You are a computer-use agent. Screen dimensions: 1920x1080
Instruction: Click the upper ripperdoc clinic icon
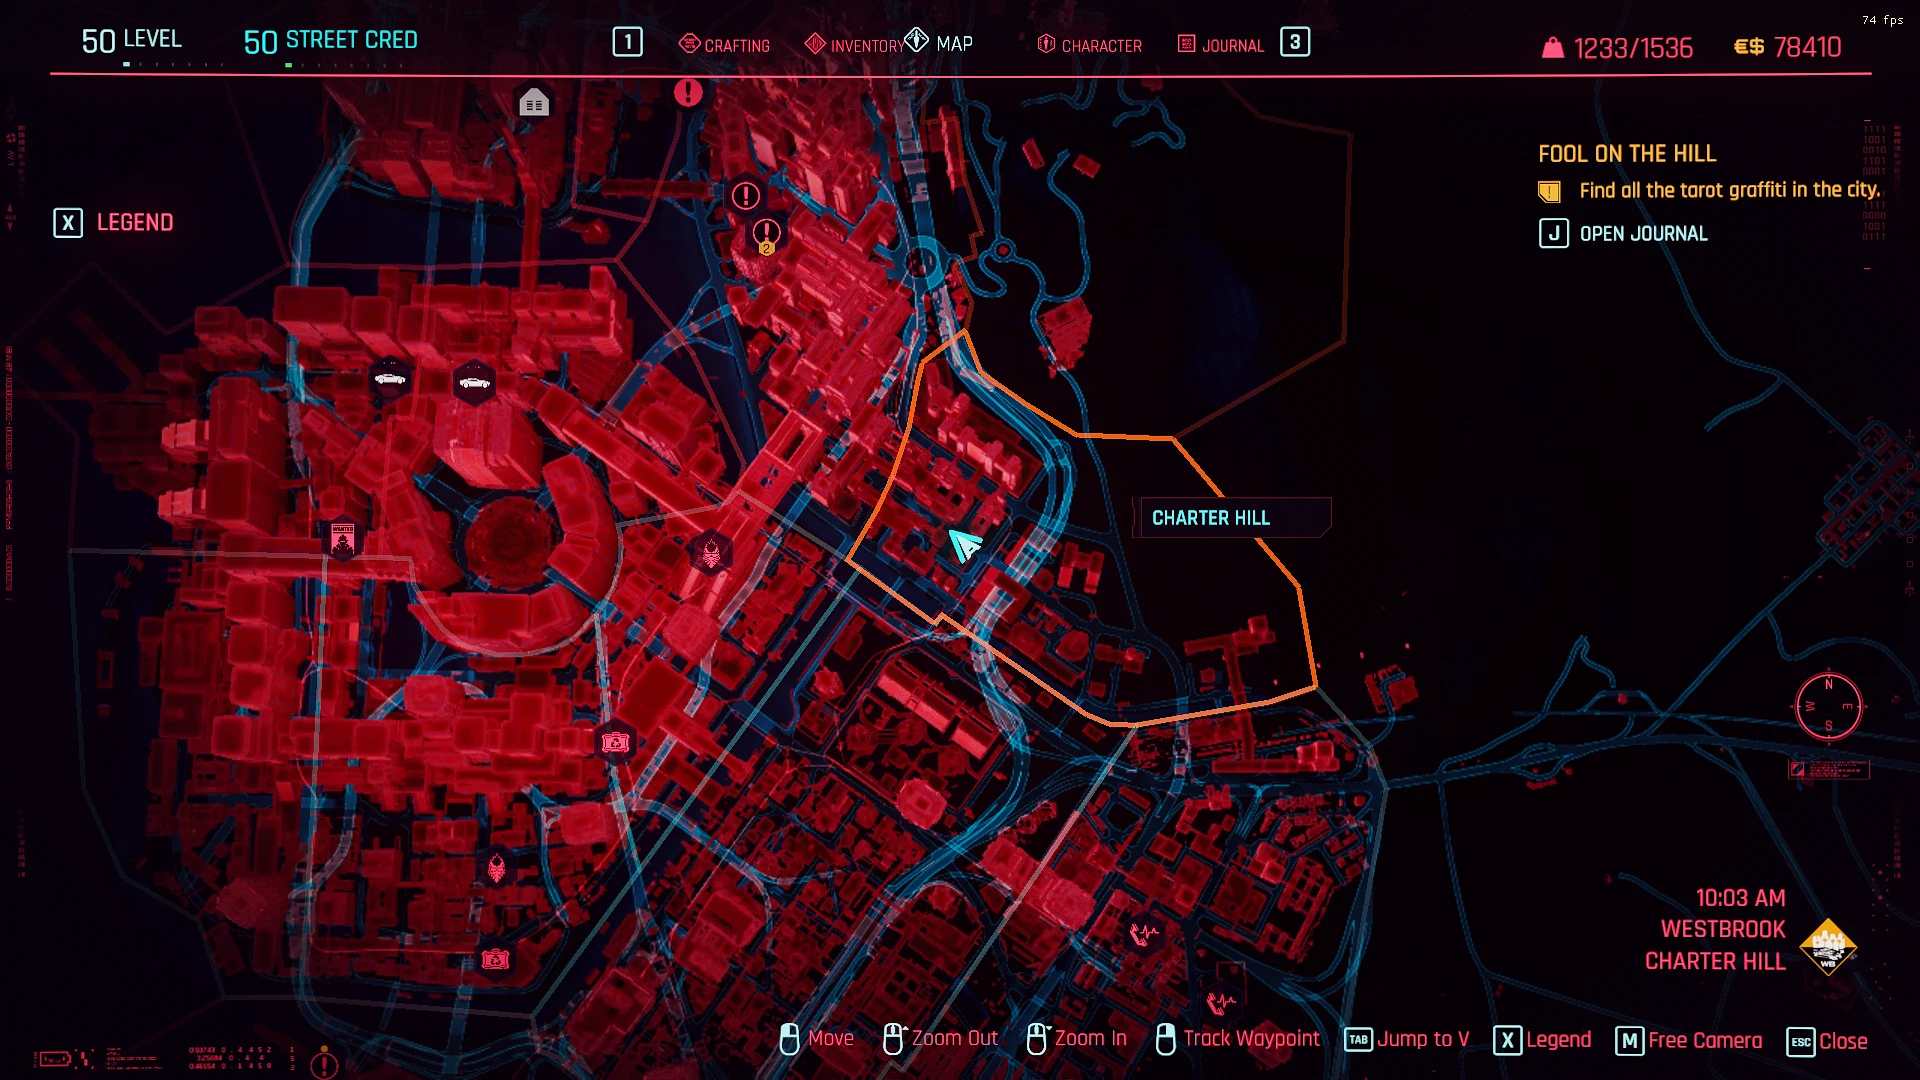[1143, 934]
